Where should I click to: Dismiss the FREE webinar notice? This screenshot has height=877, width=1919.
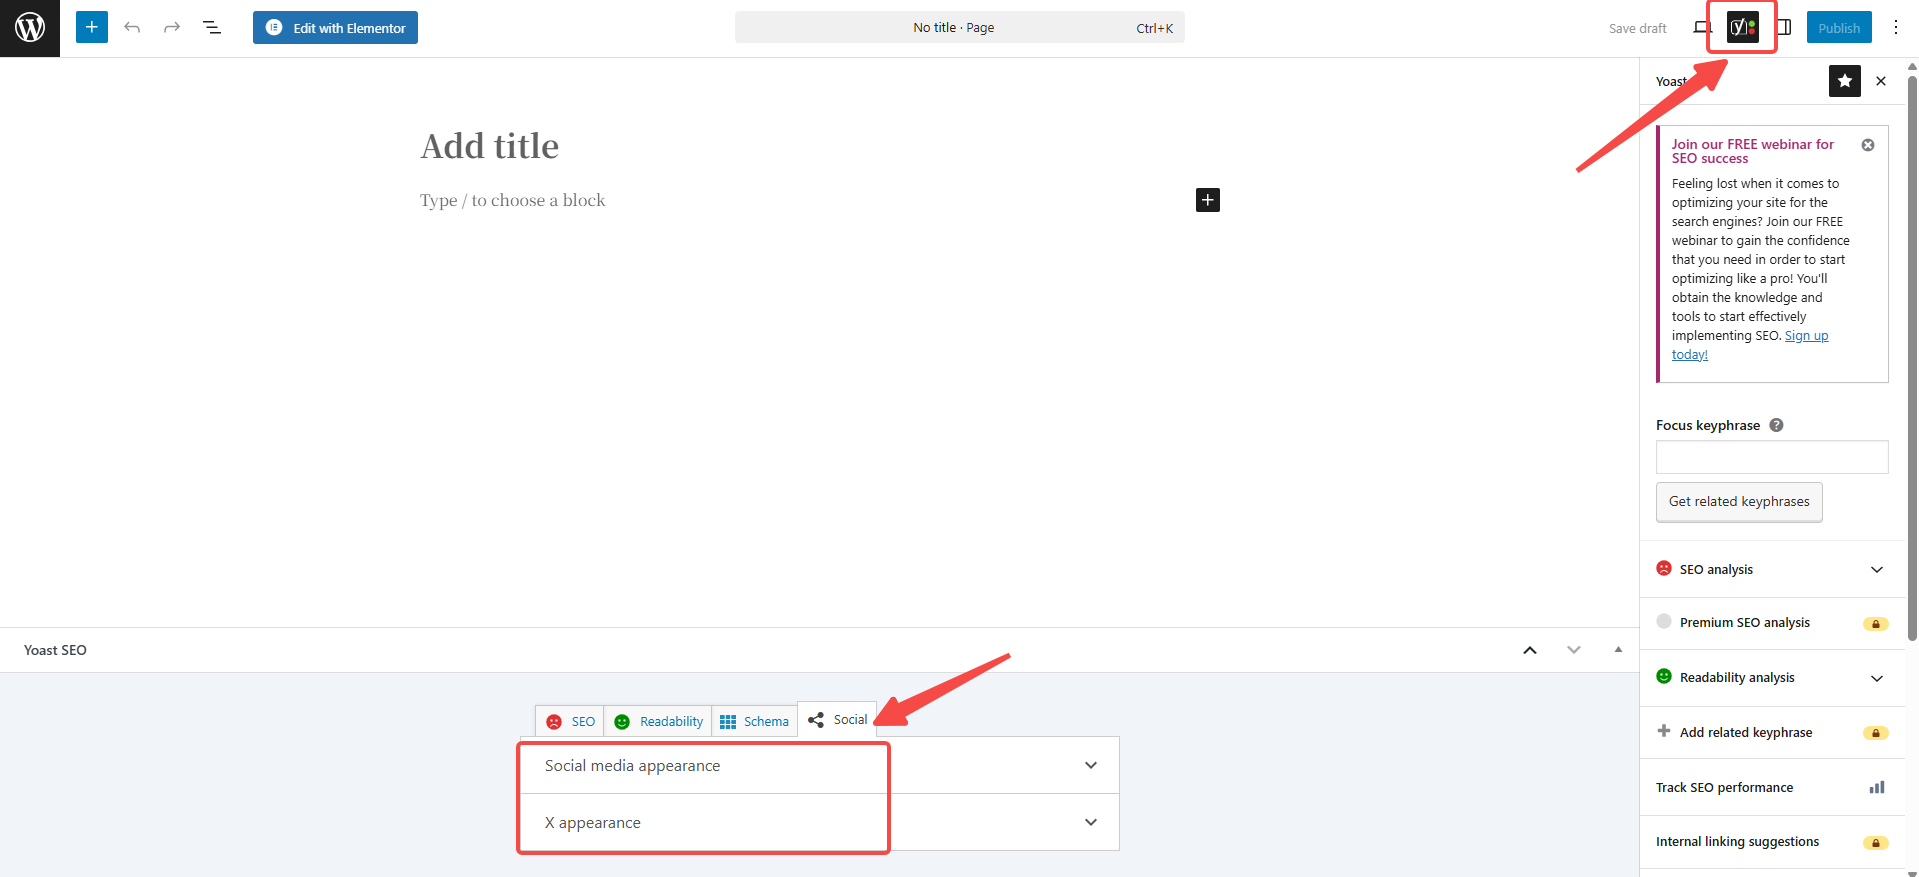(x=1868, y=145)
